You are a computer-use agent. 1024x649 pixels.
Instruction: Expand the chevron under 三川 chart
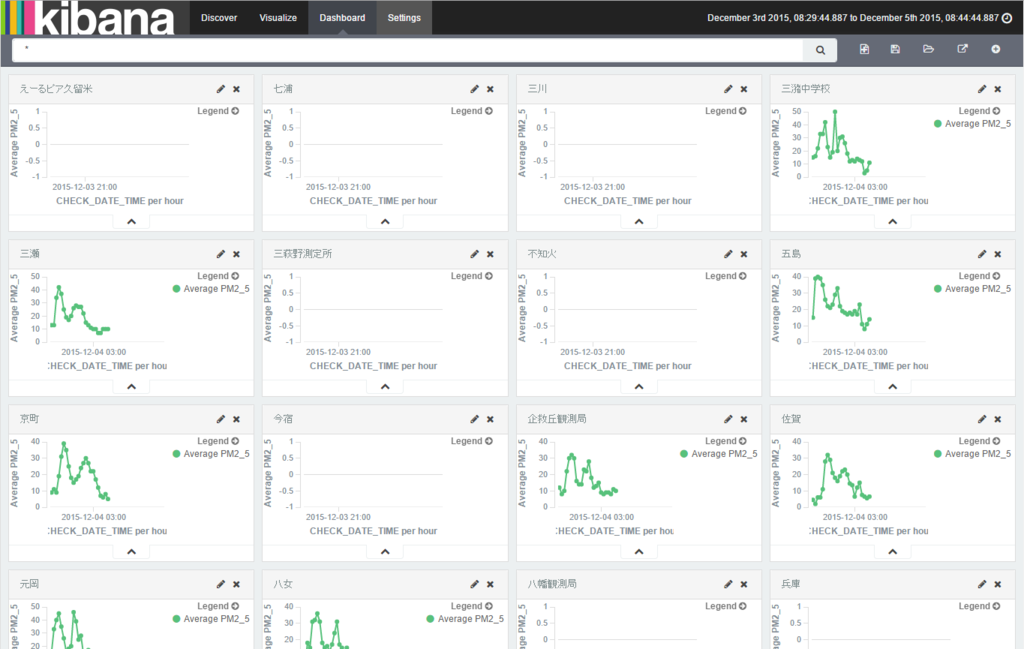[639, 222]
